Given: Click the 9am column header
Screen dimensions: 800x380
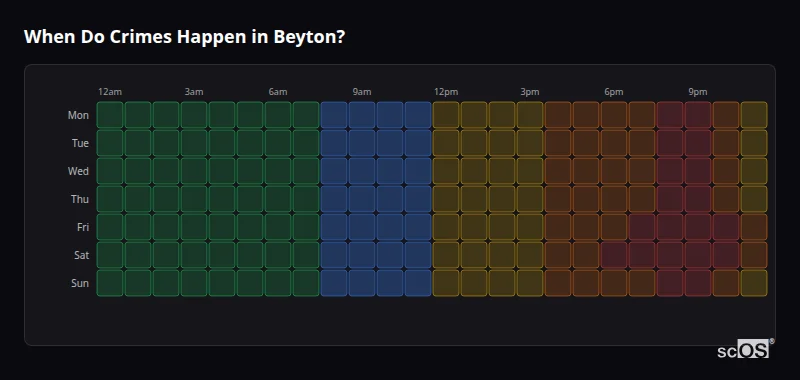Looking at the screenshot, I should click(362, 92).
